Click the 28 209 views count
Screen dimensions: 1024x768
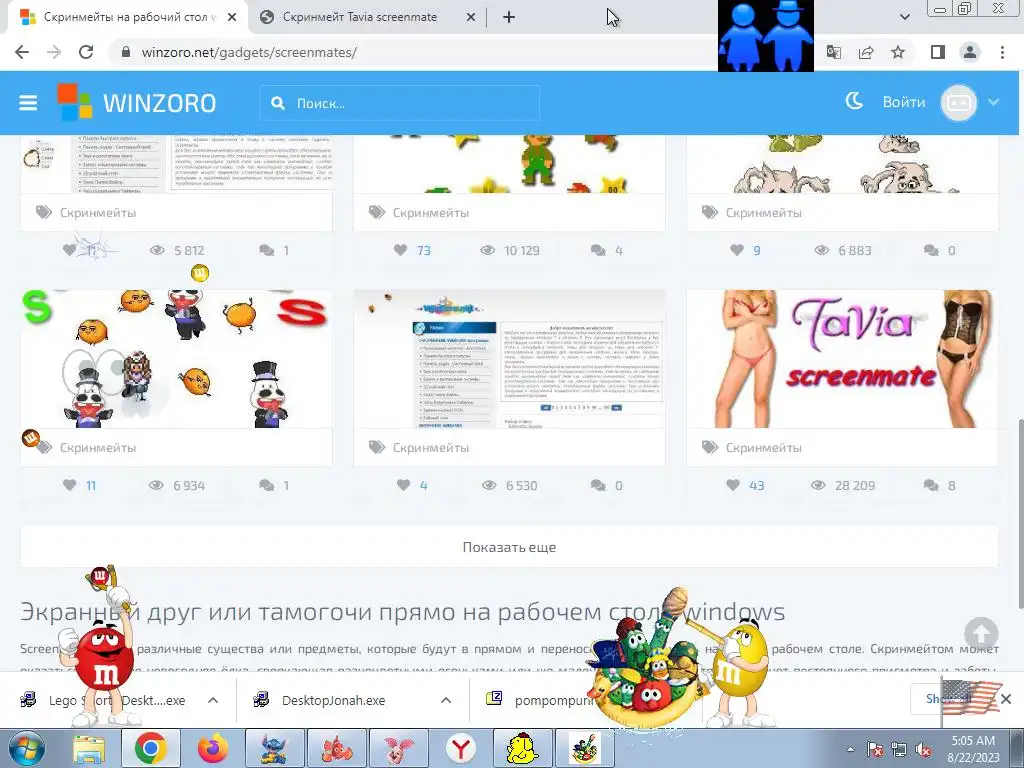(x=854, y=485)
